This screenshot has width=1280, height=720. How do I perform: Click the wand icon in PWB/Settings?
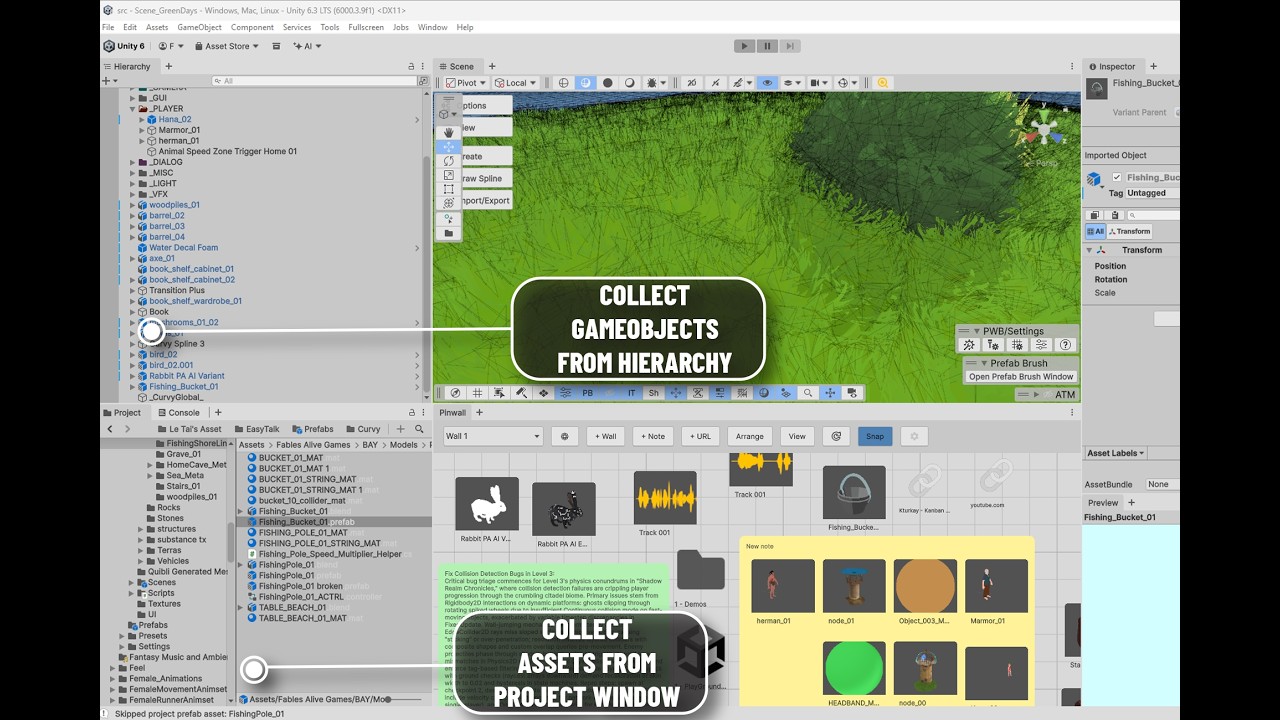tap(968, 345)
